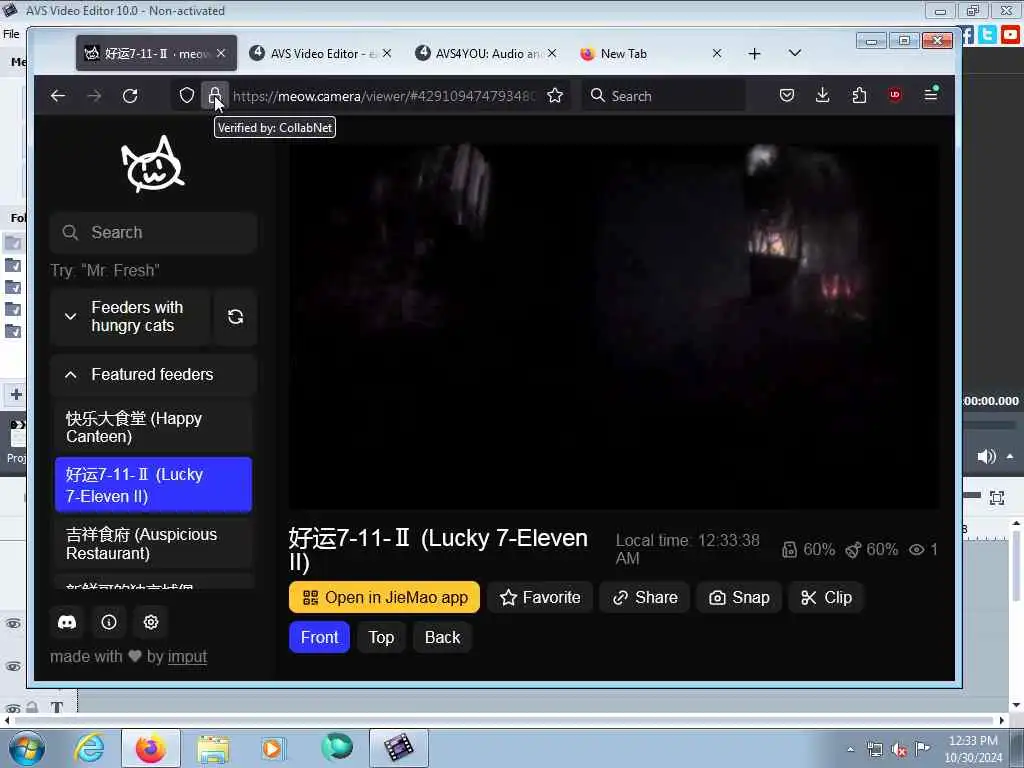Click the meow.camera URL address bar
1024x768 pixels.
[x=384, y=96]
